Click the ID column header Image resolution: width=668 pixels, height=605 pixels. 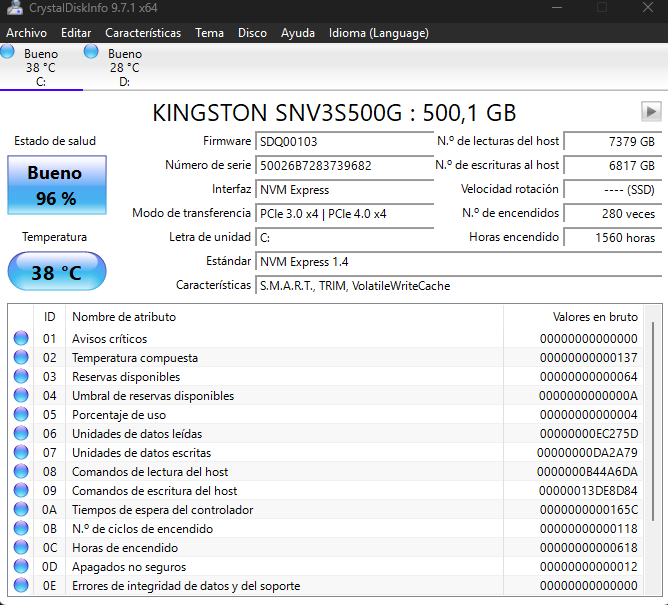coord(49,317)
